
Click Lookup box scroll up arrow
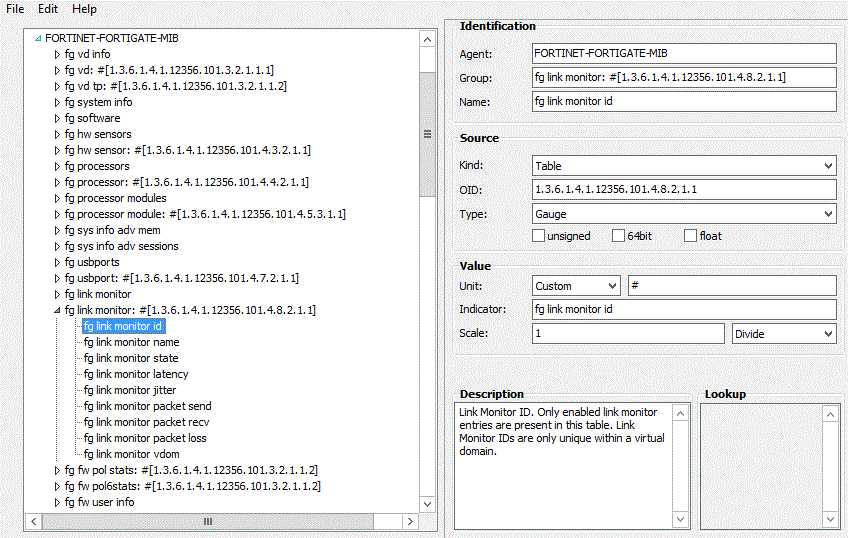[x=830, y=415]
